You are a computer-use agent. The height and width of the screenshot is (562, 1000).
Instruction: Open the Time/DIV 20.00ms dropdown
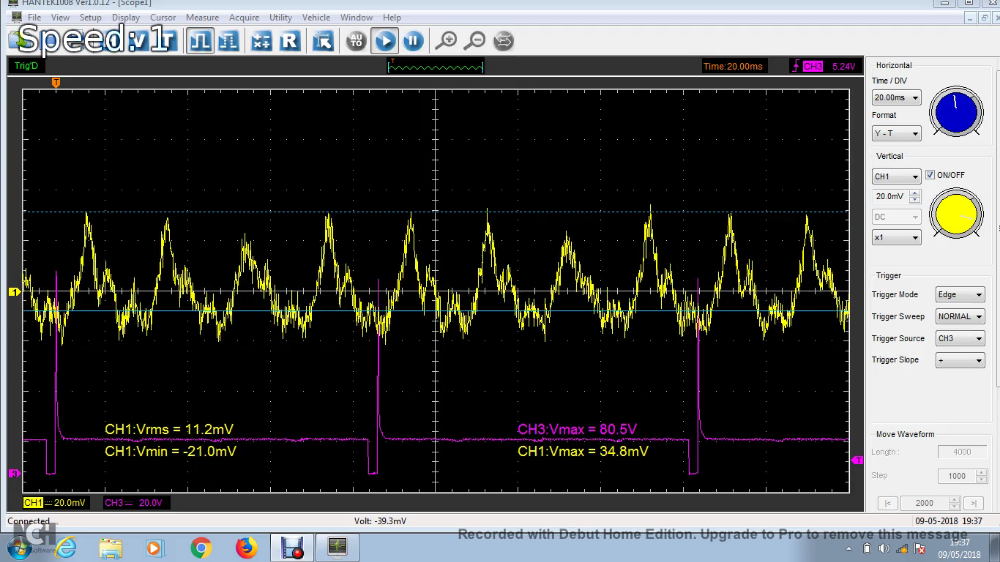[896, 98]
